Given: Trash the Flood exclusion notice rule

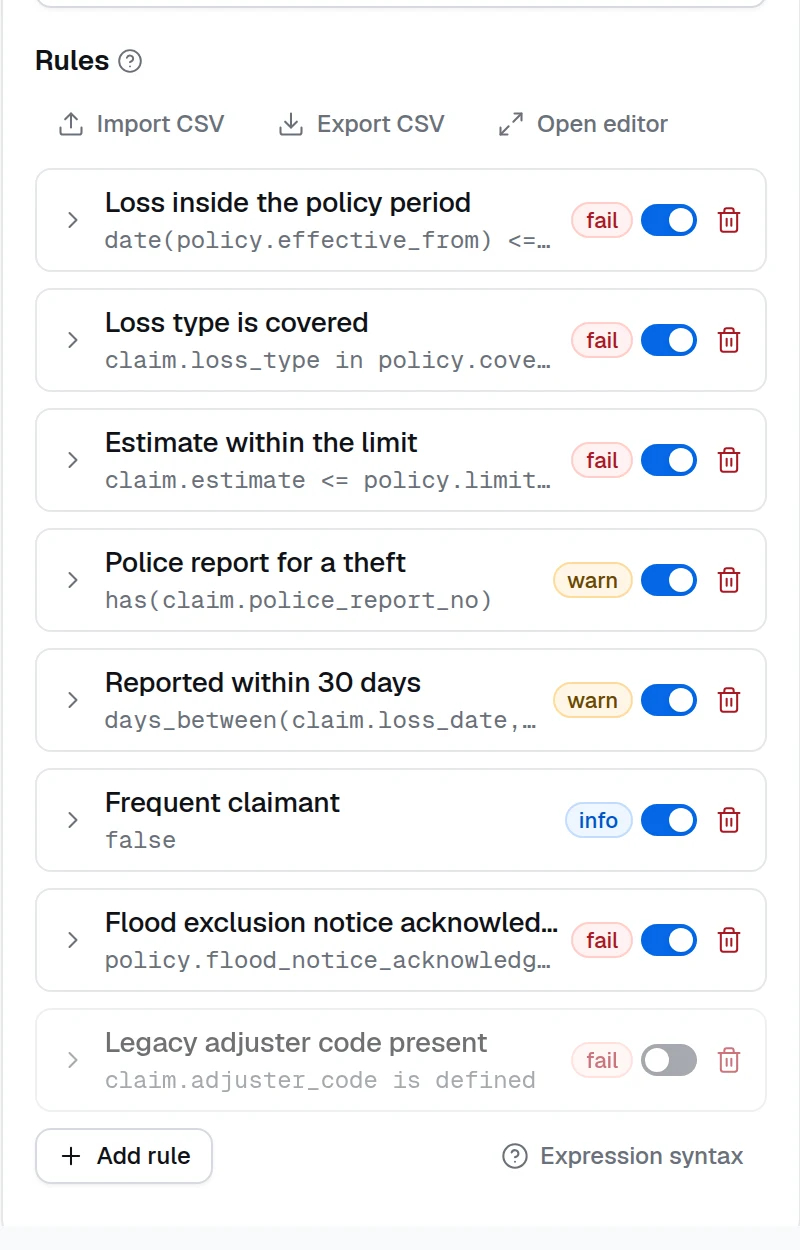Looking at the screenshot, I should tap(729, 940).
